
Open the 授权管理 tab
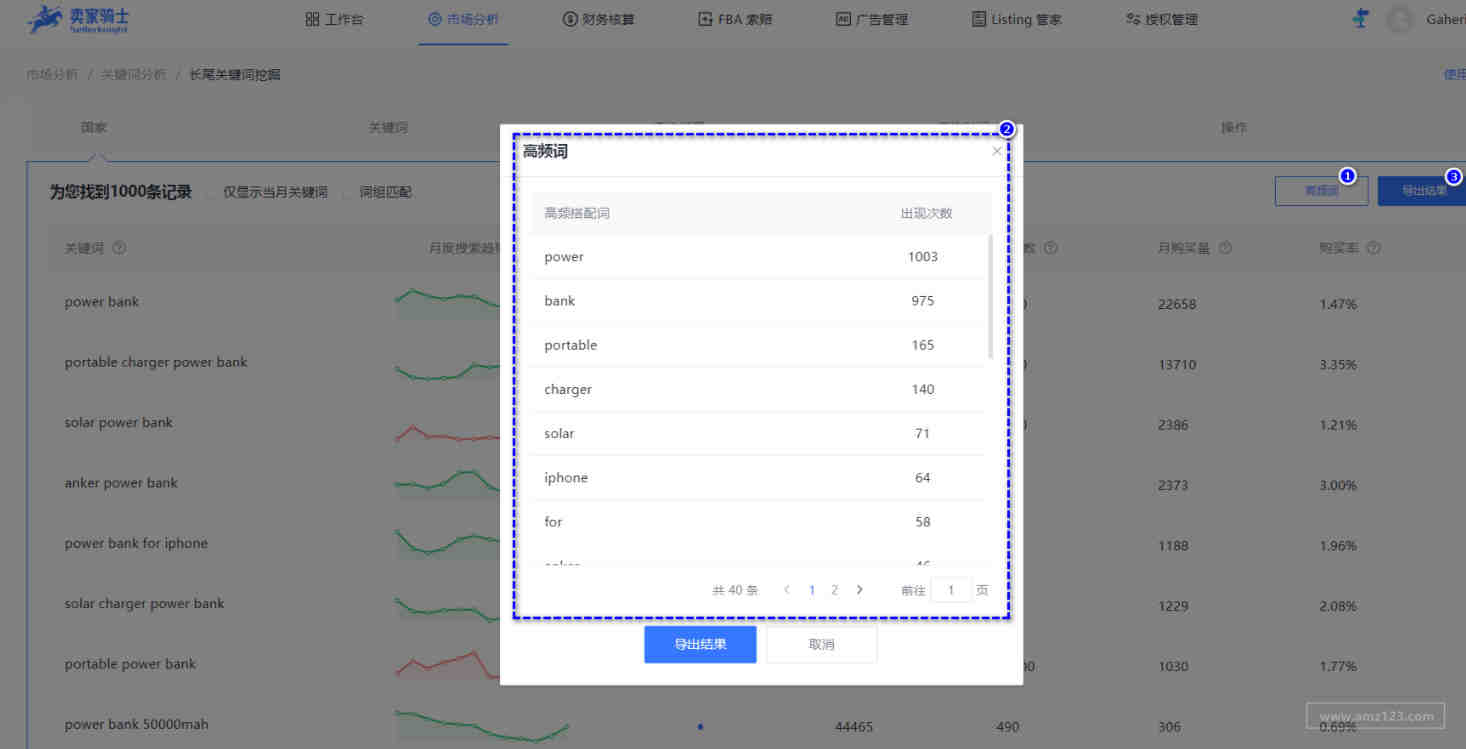click(x=1161, y=20)
